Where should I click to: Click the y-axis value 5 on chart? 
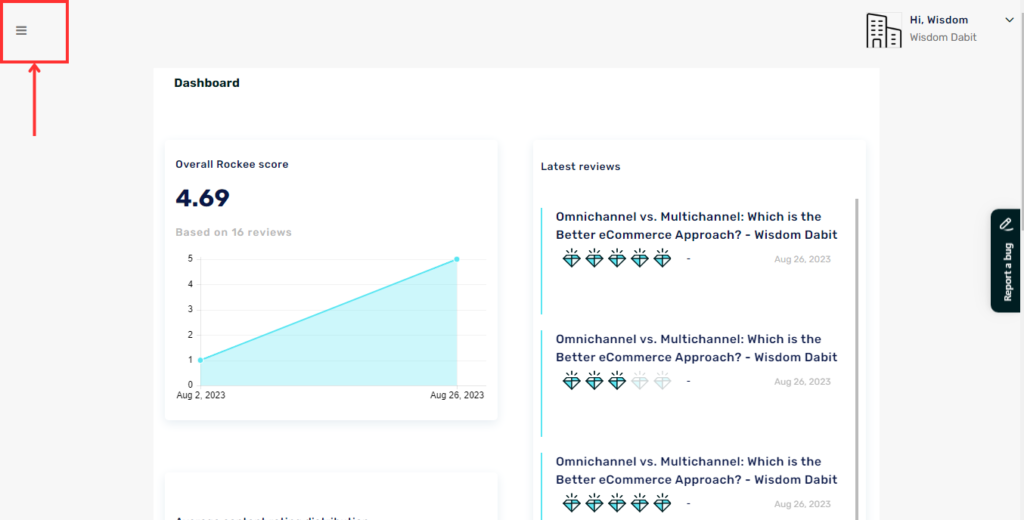[x=190, y=259]
